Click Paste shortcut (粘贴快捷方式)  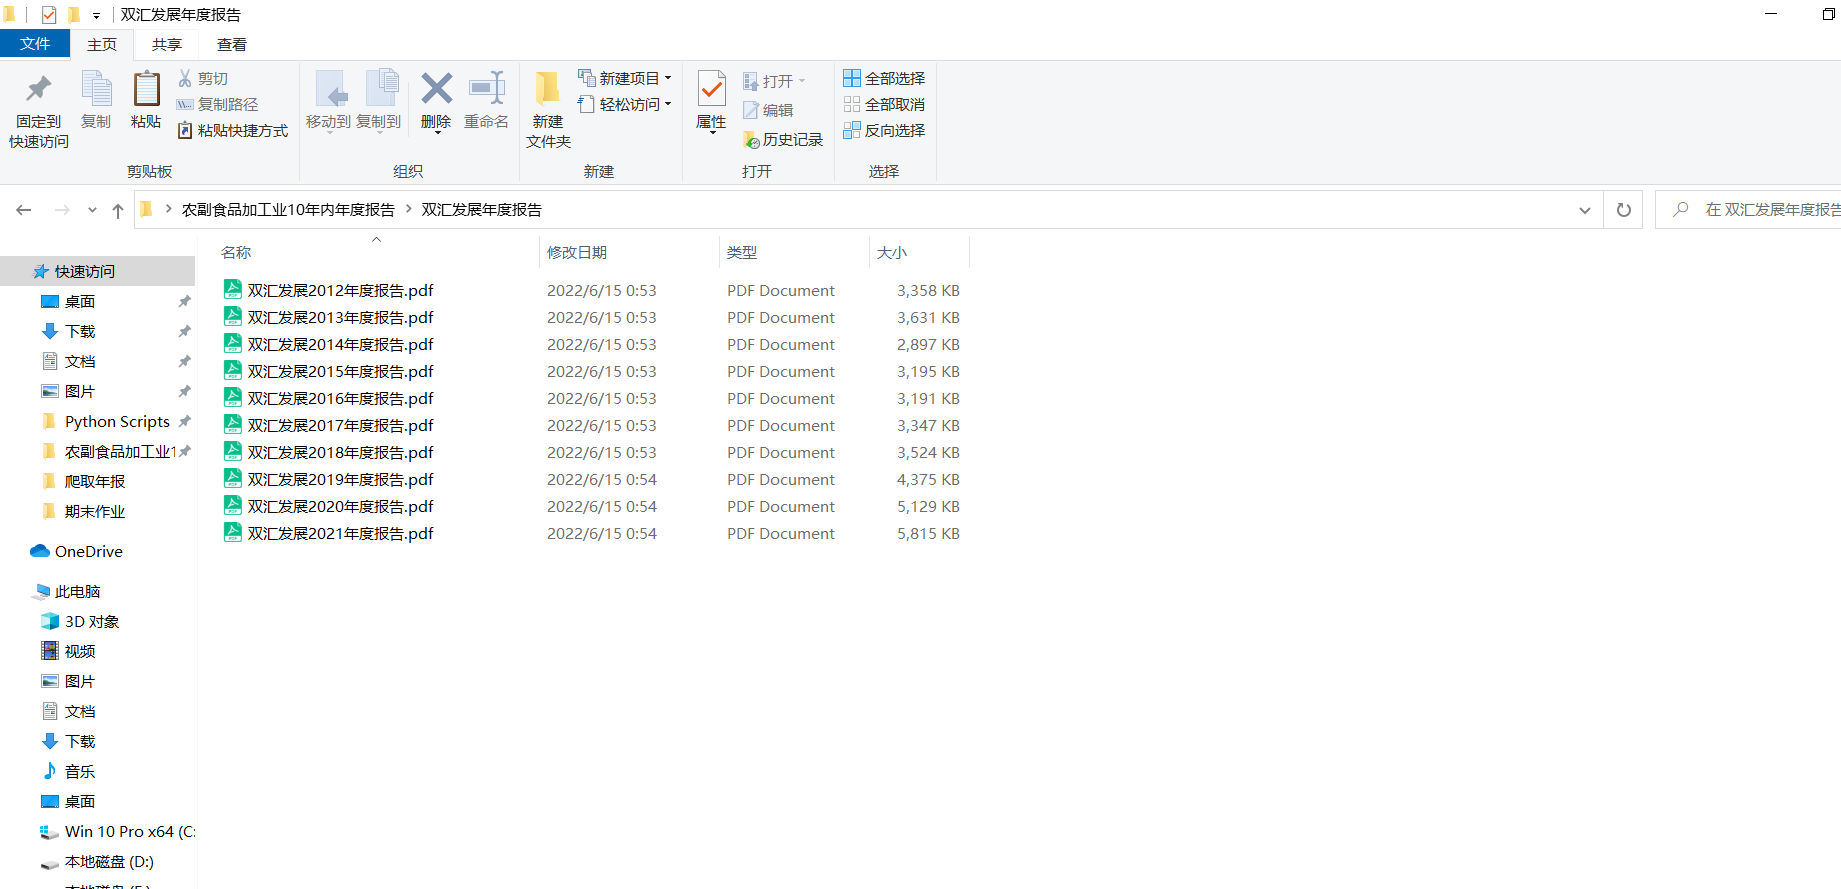232,130
